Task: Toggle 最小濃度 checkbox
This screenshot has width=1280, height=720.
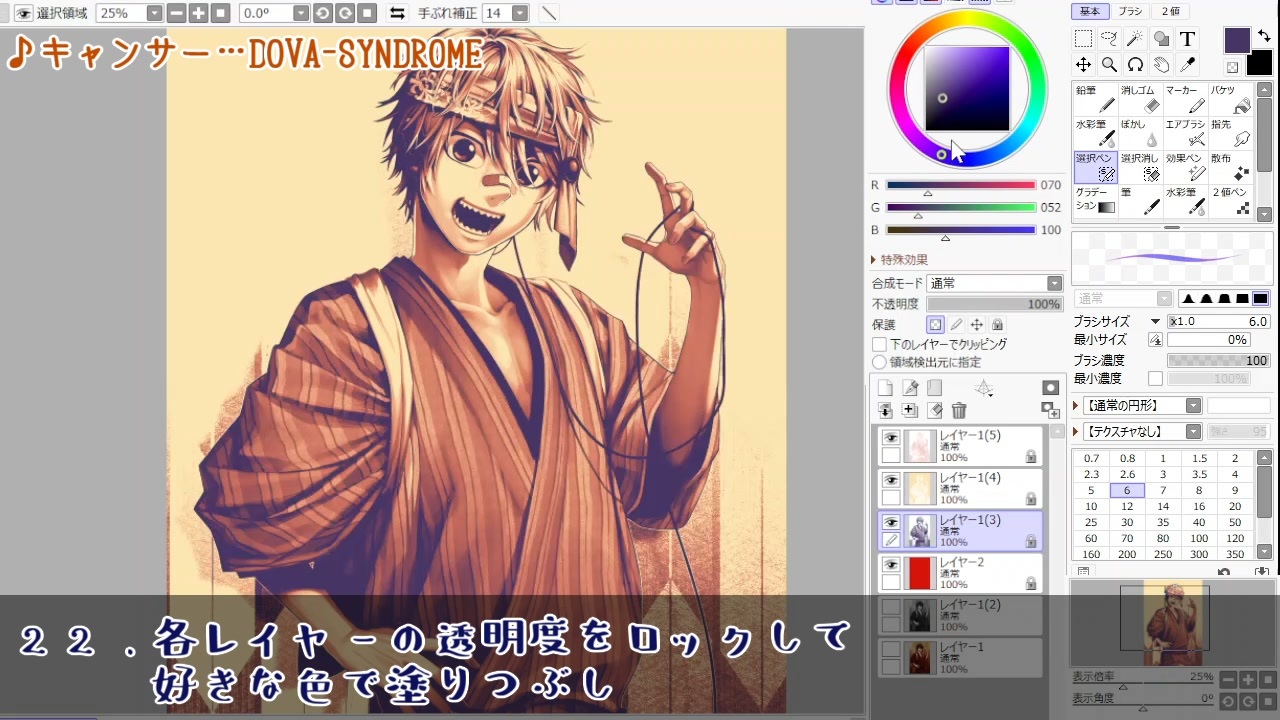Action: tap(1155, 379)
